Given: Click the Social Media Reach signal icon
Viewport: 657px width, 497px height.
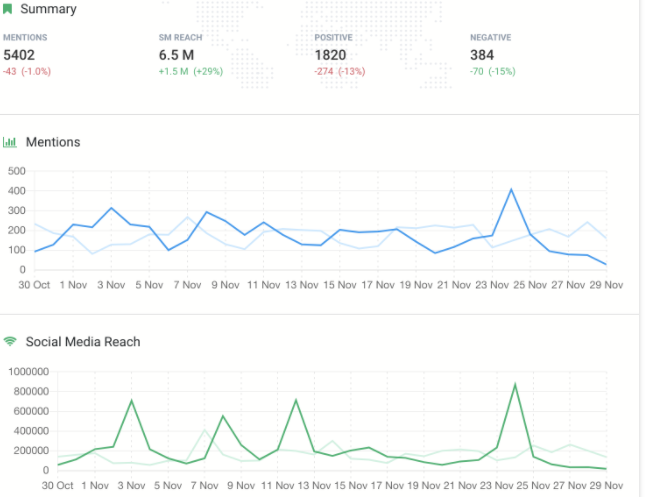Looking at the screenshot, I should [x=10, y=341].
